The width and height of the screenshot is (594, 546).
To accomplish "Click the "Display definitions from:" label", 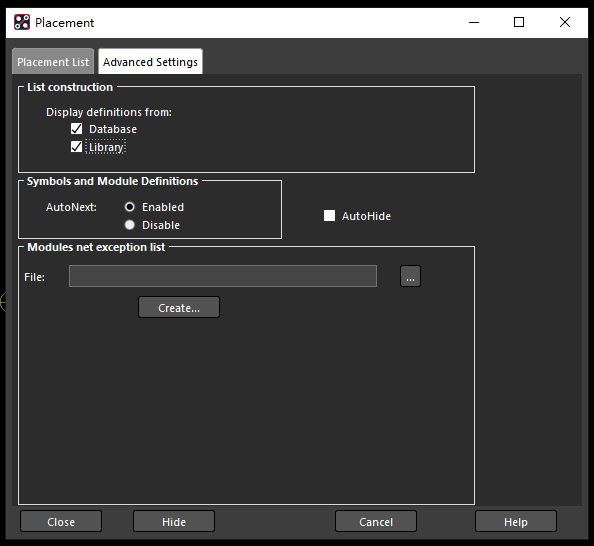I will point(109,112).
